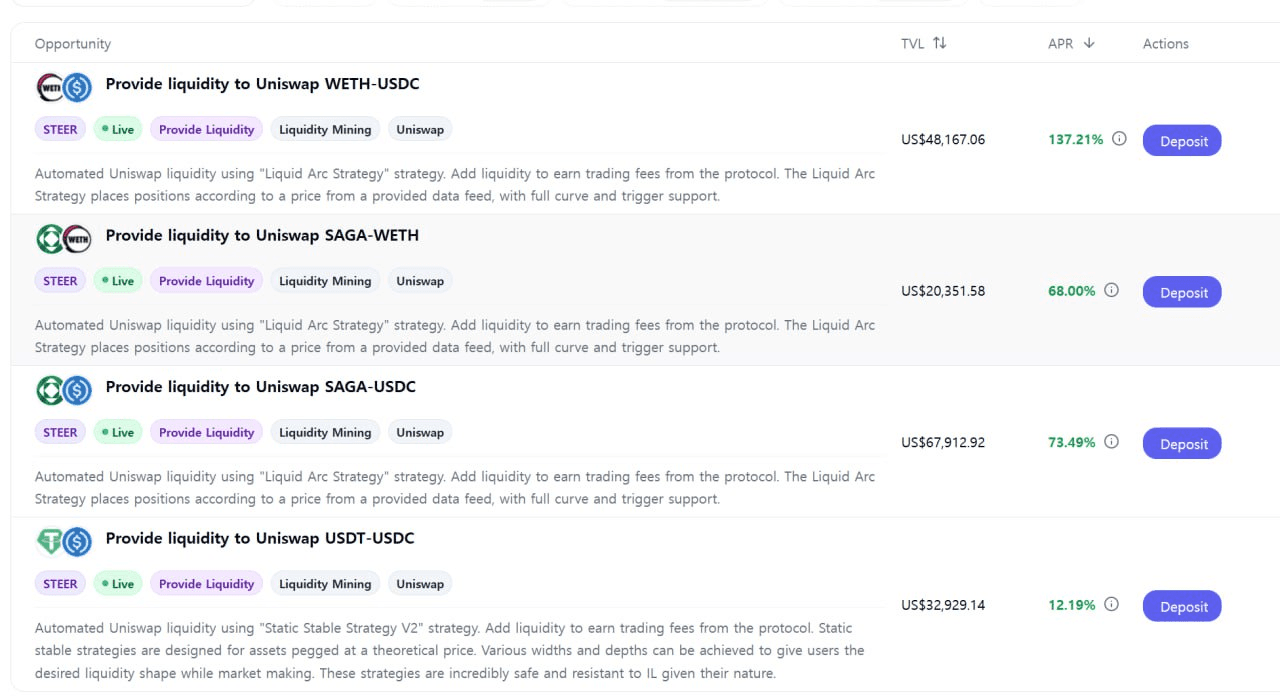Open APR info icon next to 68.00%

tap(1111, 290)
